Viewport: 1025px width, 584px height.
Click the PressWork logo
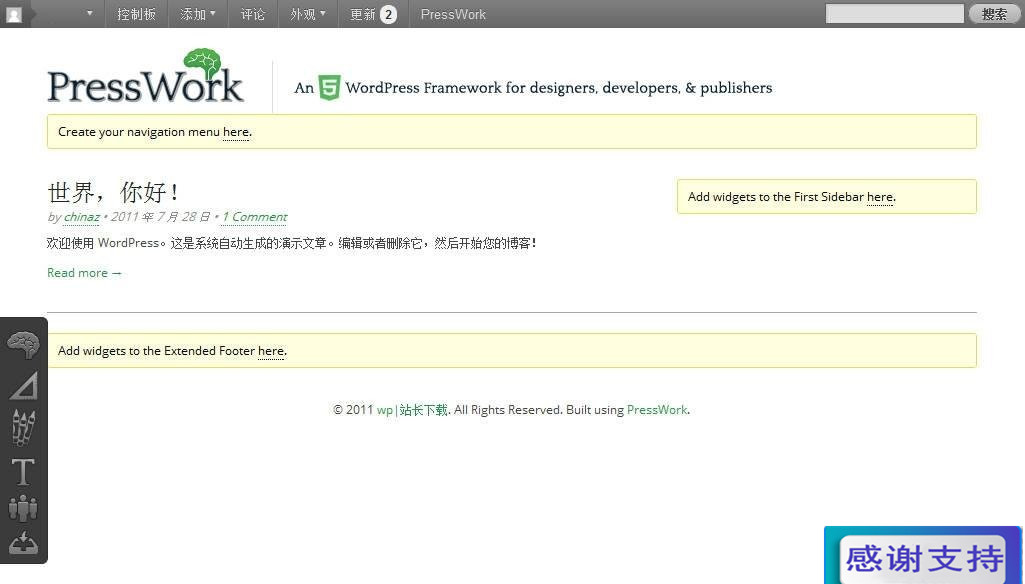coord(145,77)
